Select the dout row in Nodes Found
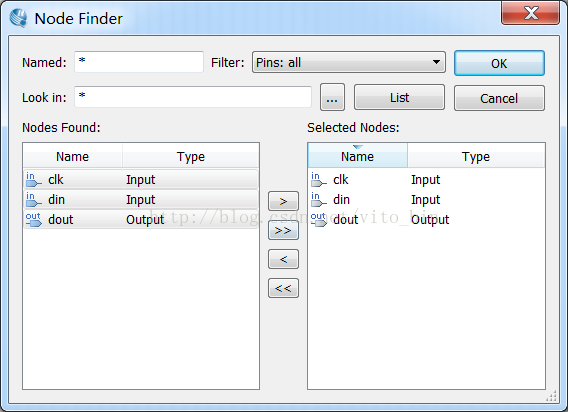 coord(141,219)
